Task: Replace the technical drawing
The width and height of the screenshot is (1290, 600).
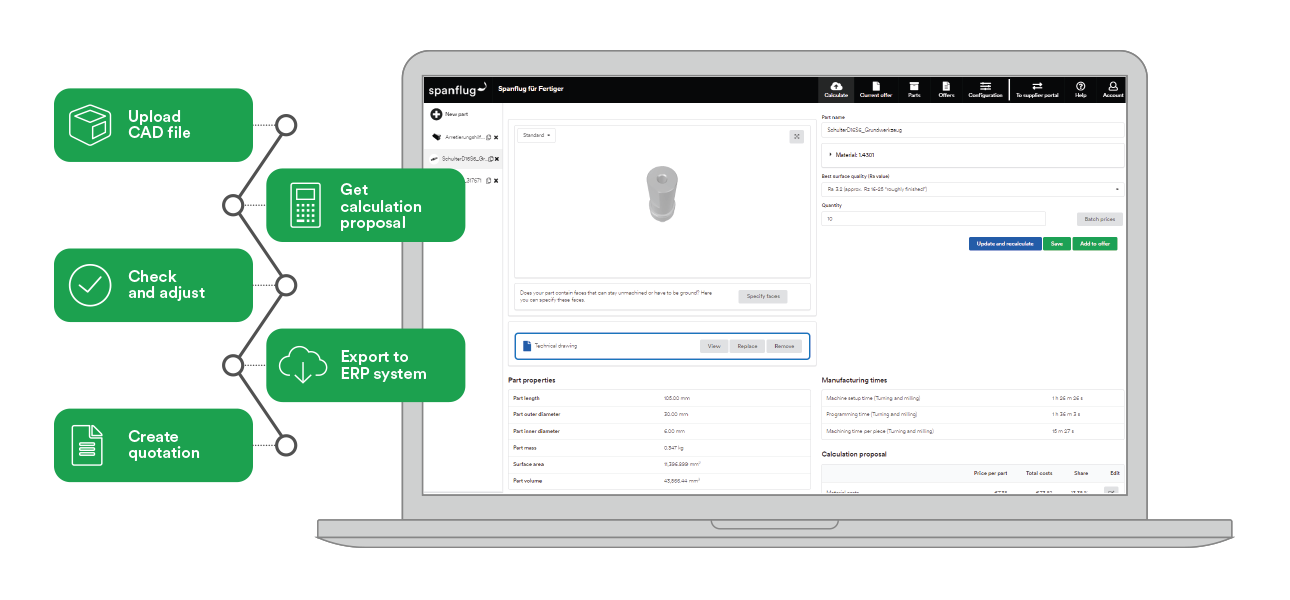Action: pos(747,346)
